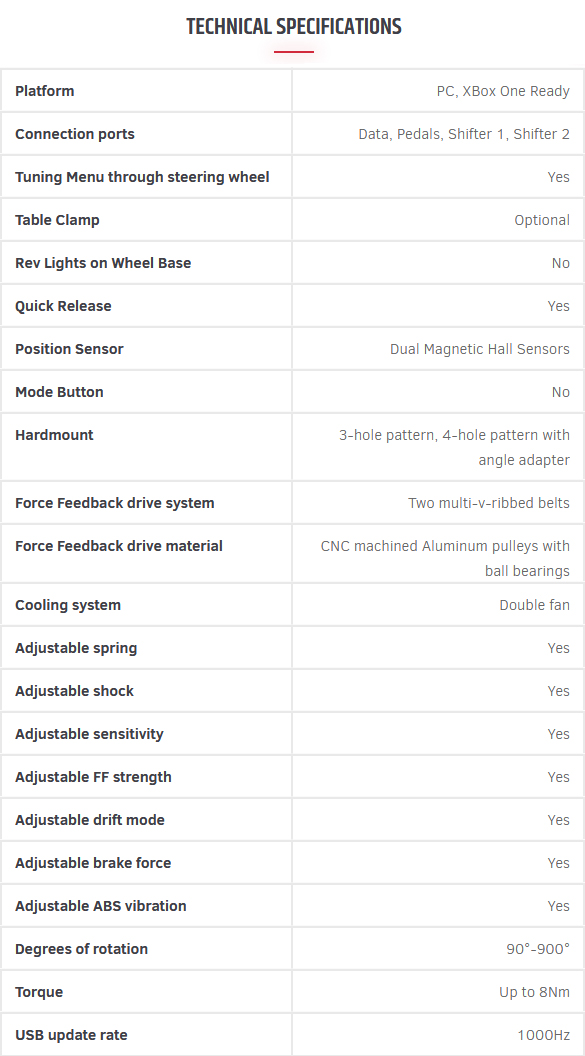Select the Adjustable FF strength label
Viewport: 585px width, 1056px height.
coord(93,777)
